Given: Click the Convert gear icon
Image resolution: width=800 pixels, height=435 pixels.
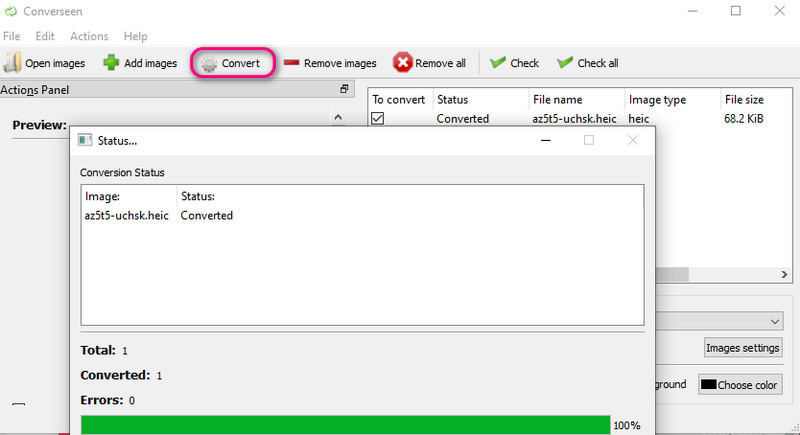Looking at the screenshot, I should tap(209, 64).
